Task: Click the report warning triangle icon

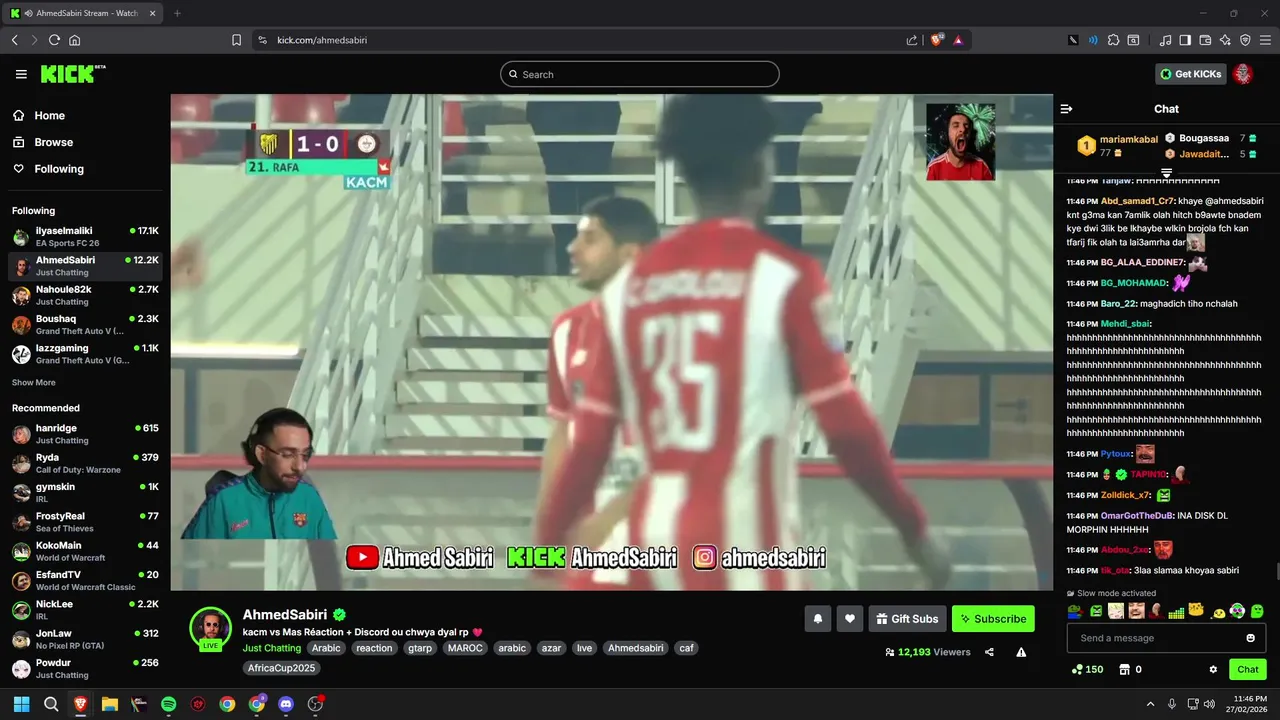Action: [1021, 652]
